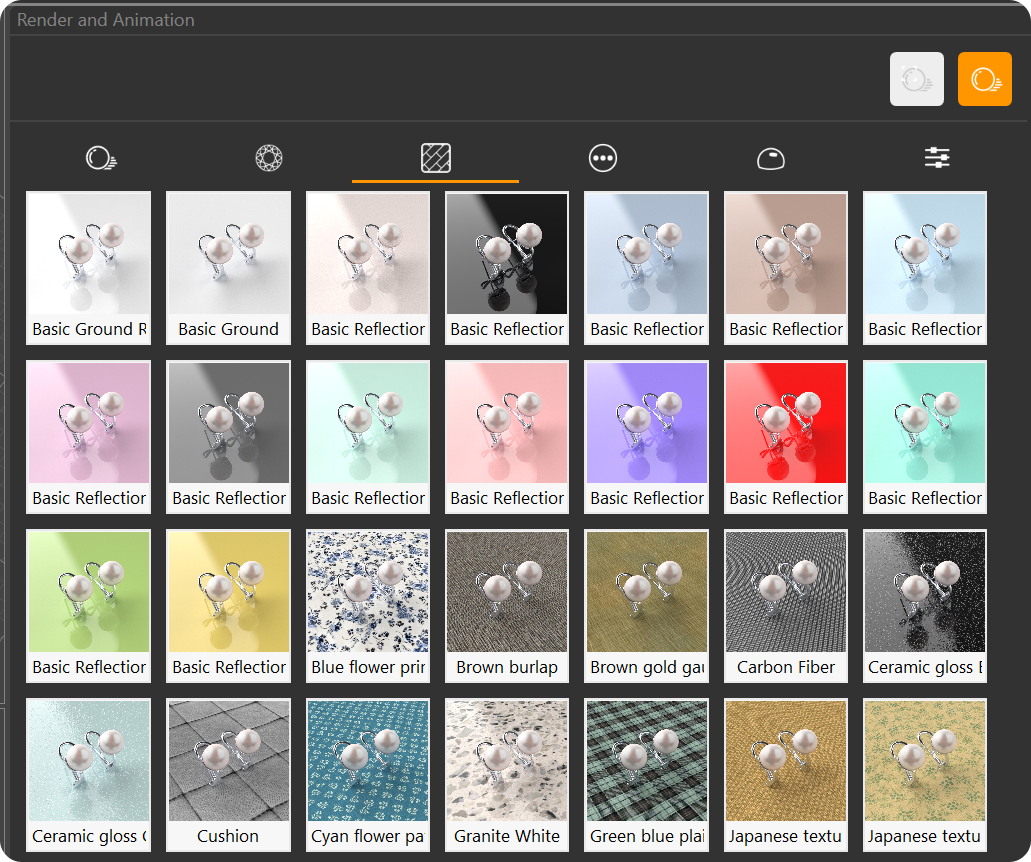Open the three-dots options tab icon
The image size is (1031, 862).
(x=603, y=158)
